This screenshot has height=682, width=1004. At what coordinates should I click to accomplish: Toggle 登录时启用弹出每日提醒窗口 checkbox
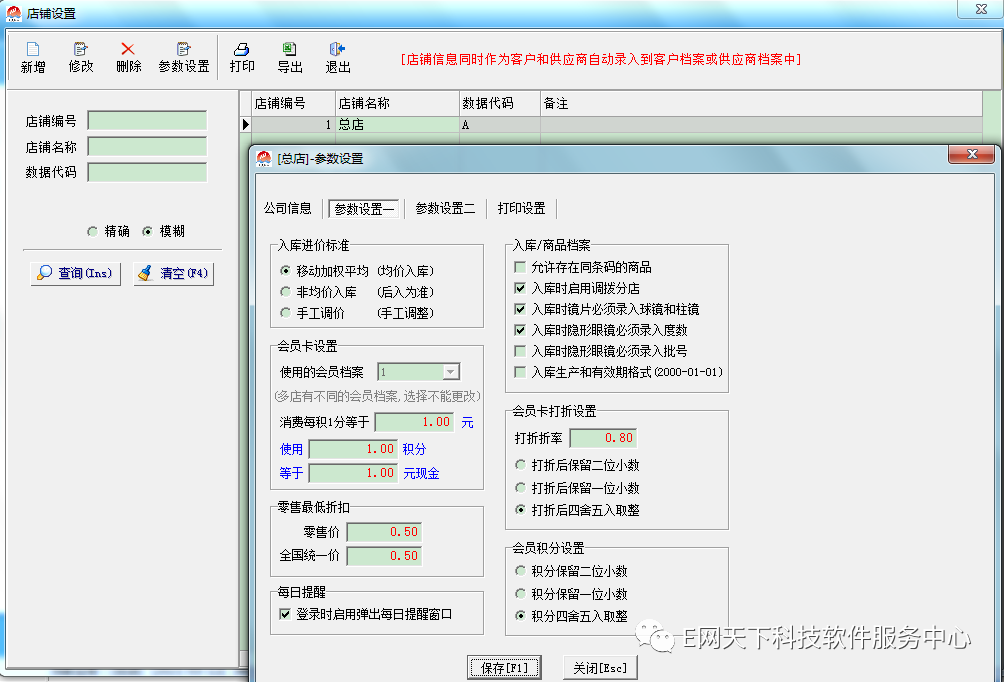[x=286, y=614]
